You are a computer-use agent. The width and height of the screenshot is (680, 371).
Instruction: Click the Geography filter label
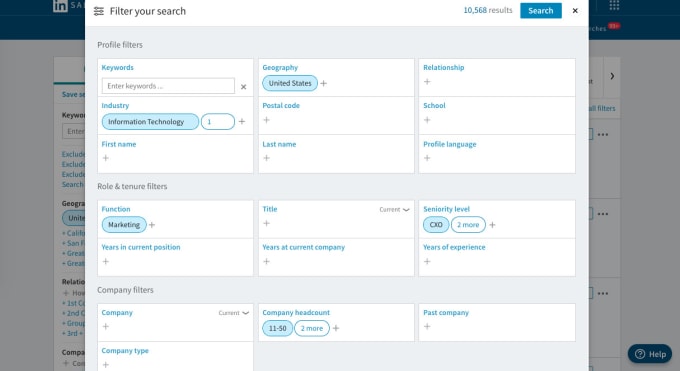pyautogui.click(x=280, y=68)
